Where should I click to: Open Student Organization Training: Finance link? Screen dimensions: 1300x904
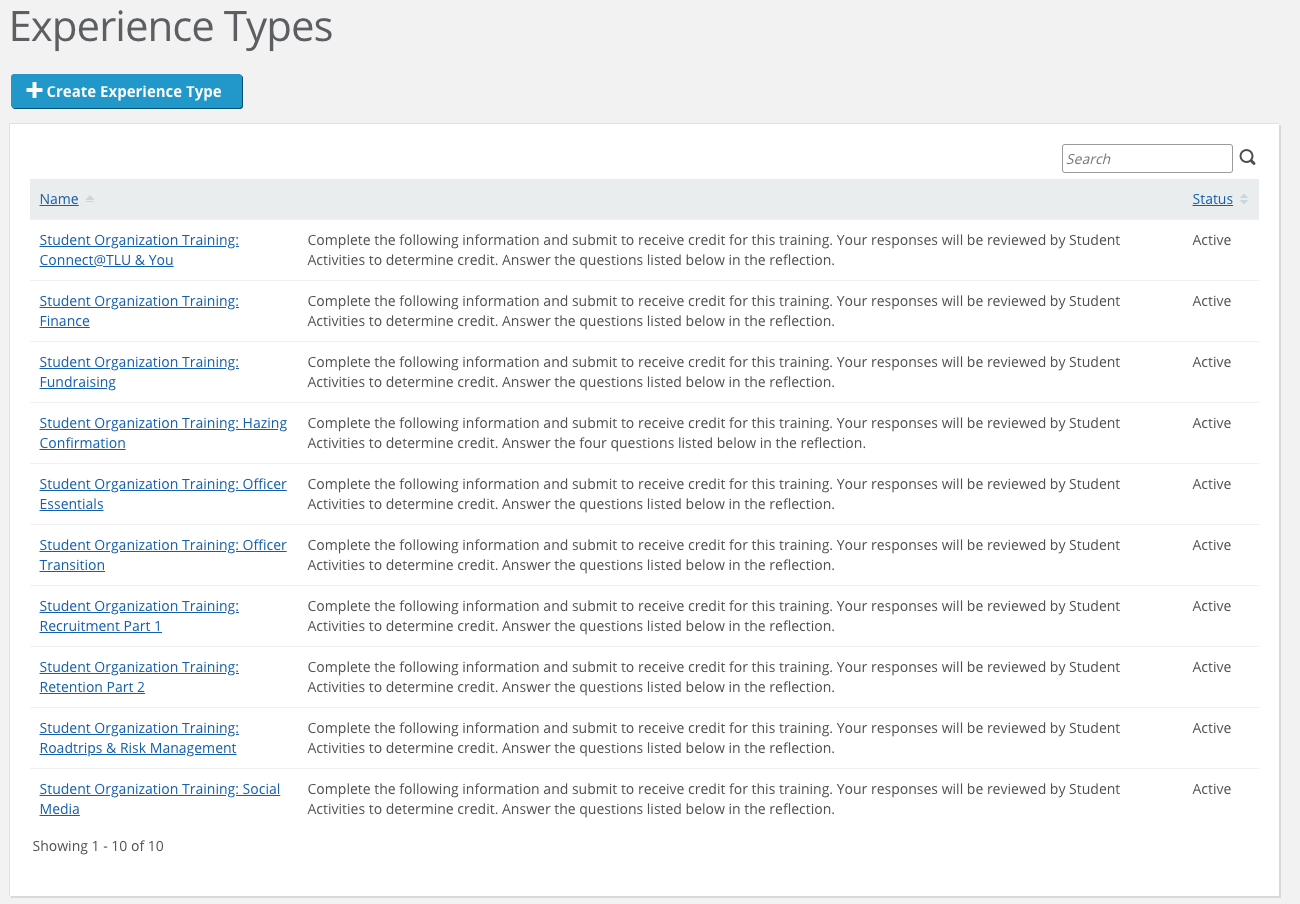(x=139, y=311)
